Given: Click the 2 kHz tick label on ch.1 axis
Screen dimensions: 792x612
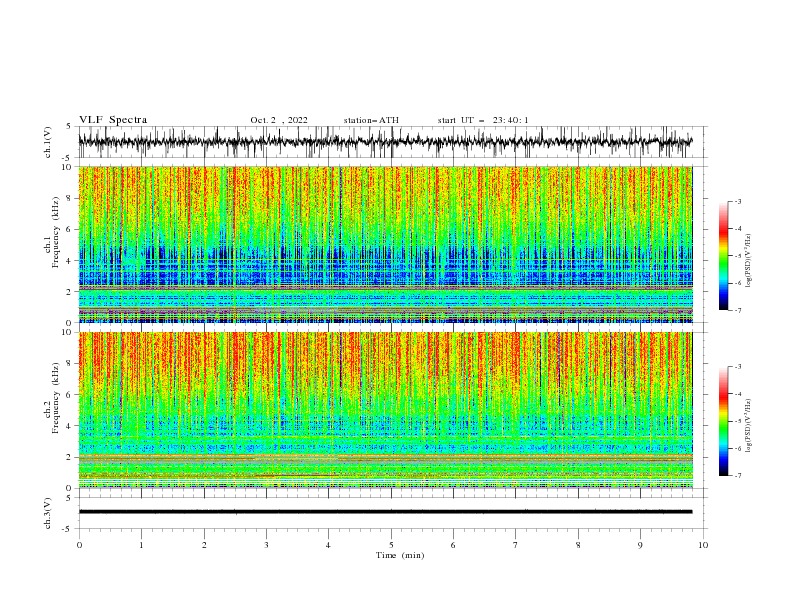Looking at the screenshot, I should click(x=69, y=291).
